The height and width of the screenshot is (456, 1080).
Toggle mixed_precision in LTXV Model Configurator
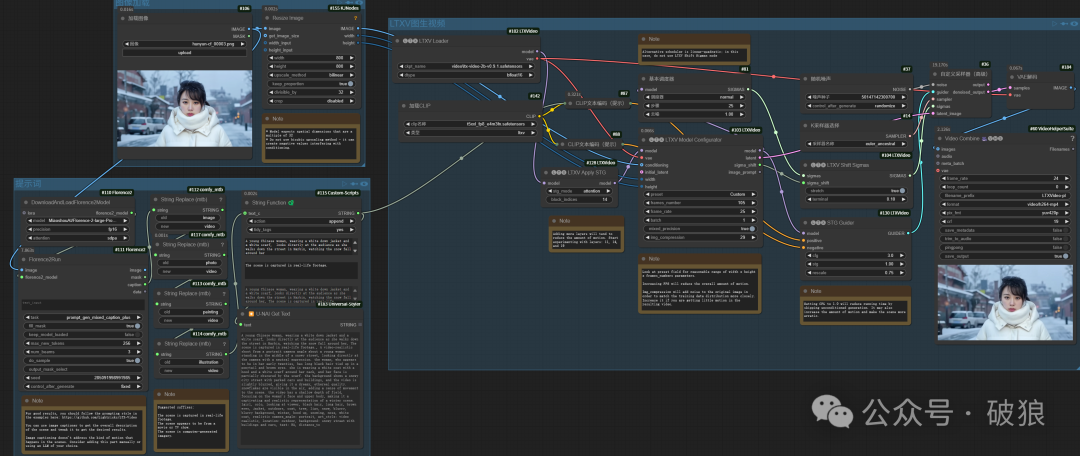click(x=701, y=228)
